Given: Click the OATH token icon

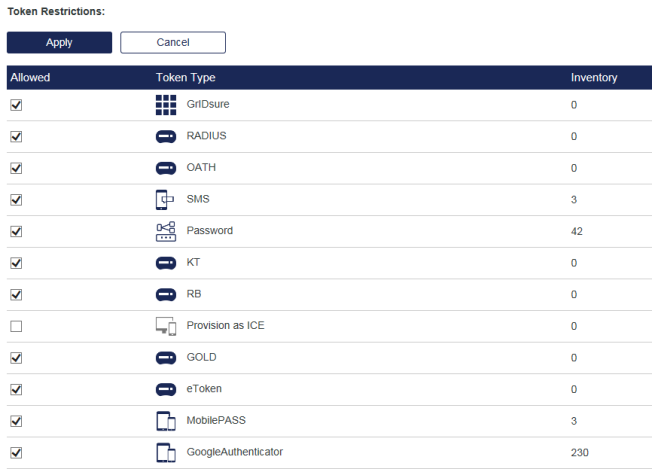Looking at the screenshot, I should (x=166, y=168).
